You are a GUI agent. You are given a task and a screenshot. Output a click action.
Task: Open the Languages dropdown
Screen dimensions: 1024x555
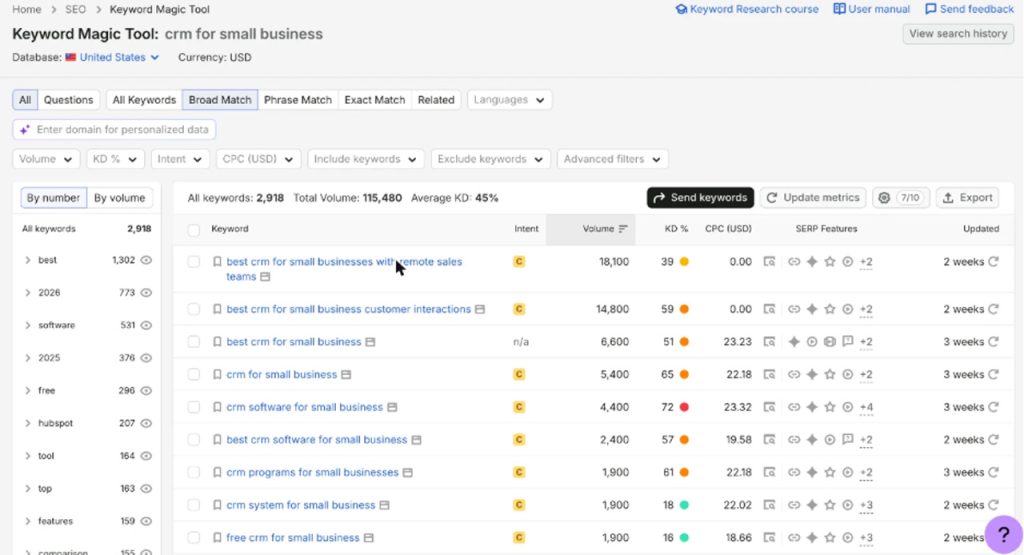click(509, 100)
